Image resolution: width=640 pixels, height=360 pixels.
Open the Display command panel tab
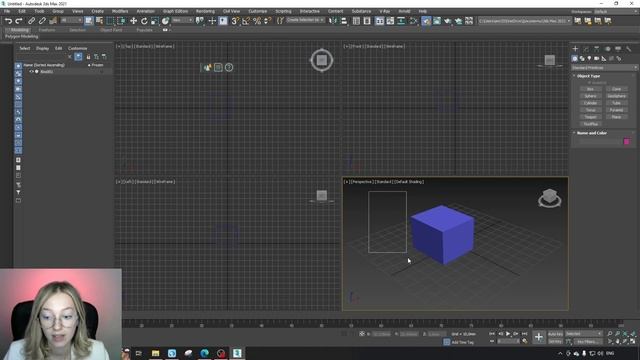click(618, 49)
